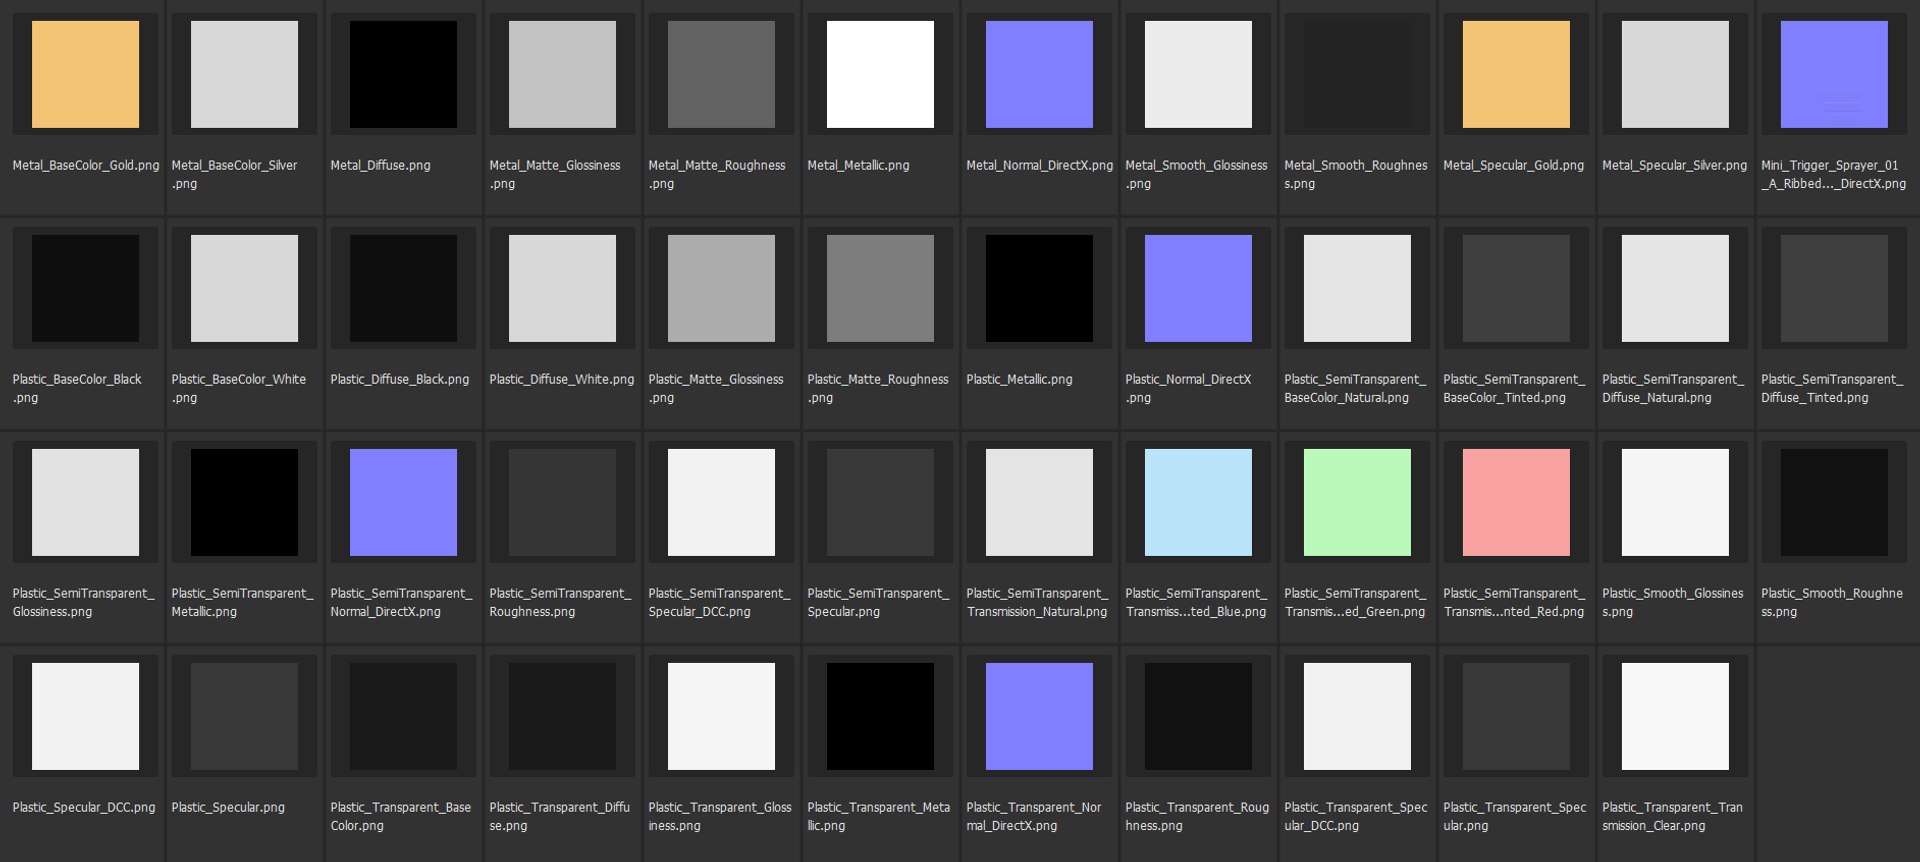
Task: Choose the white Metal_Metallic.png thumbnail
Action: [x=880, y=74]
